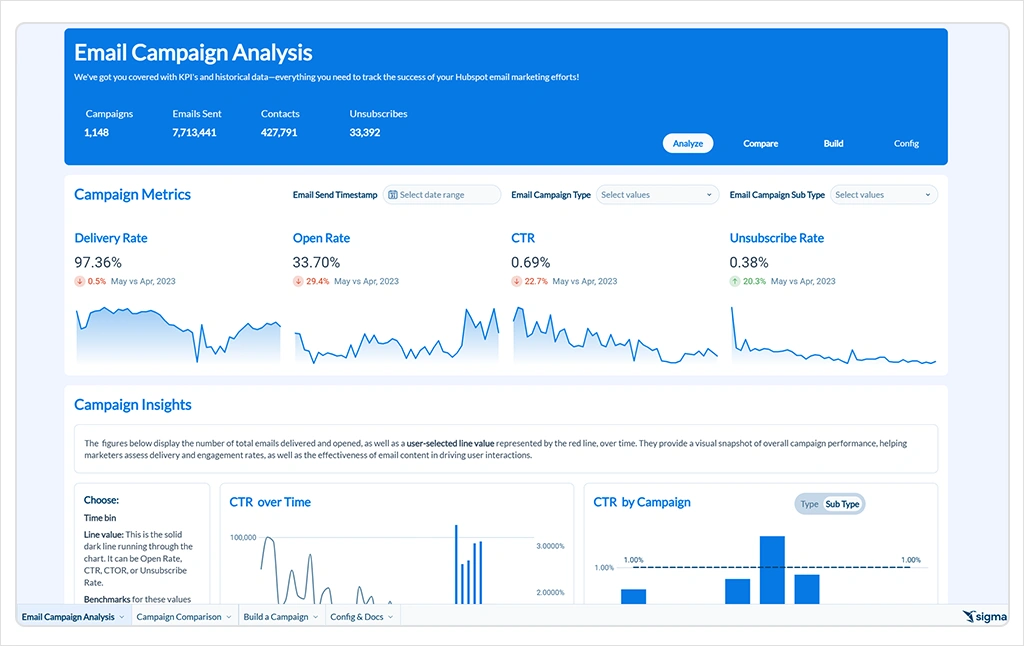Open the Email Campaign Type dropdown

[657, 195]
